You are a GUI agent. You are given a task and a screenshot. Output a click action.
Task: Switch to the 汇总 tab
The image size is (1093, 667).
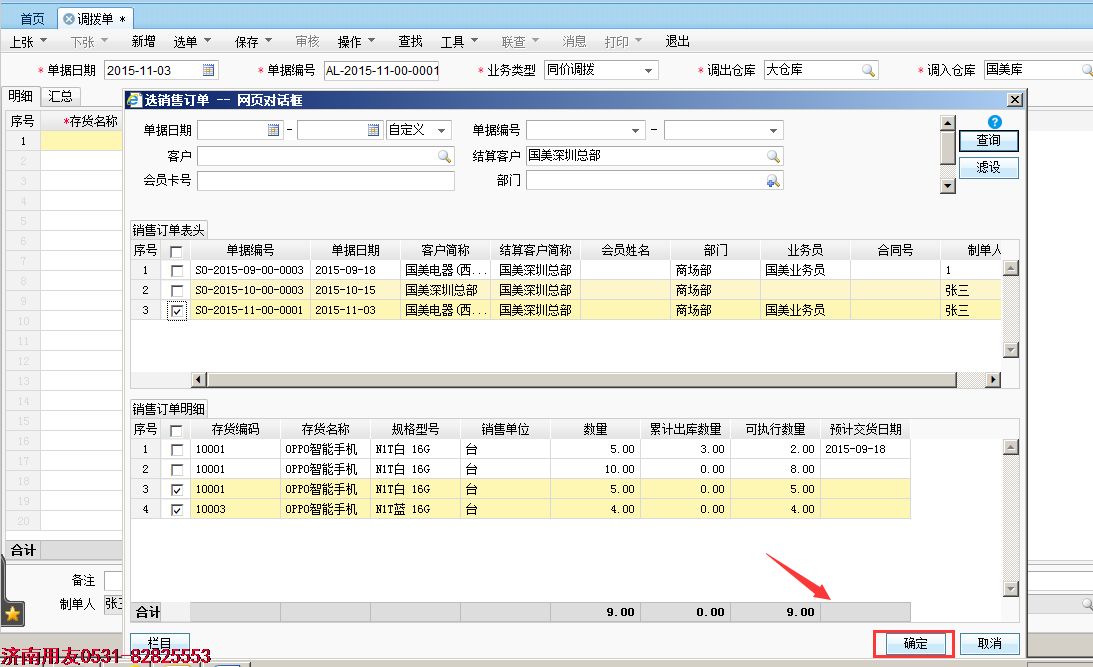[60, 96]
